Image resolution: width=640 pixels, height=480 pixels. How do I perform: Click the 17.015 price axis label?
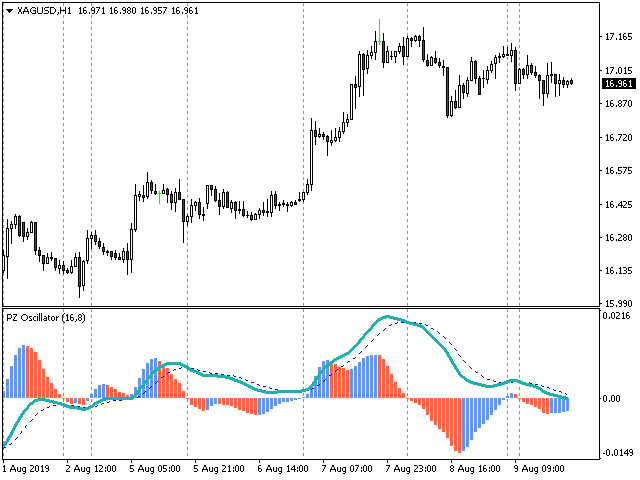tap(618, 71)
